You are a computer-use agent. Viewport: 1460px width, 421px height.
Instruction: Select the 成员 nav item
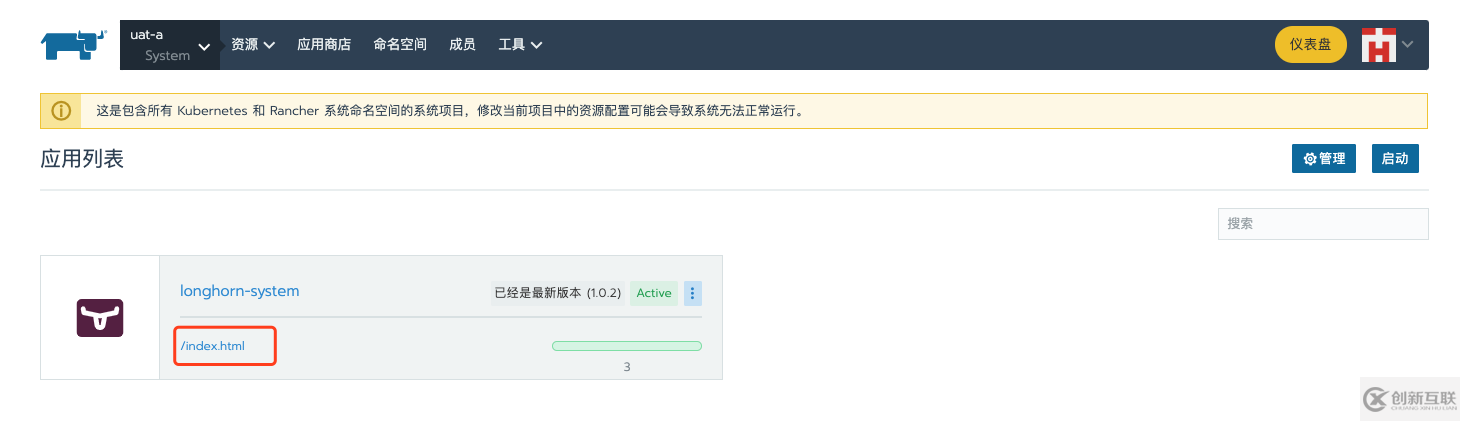tap(462, 45)
